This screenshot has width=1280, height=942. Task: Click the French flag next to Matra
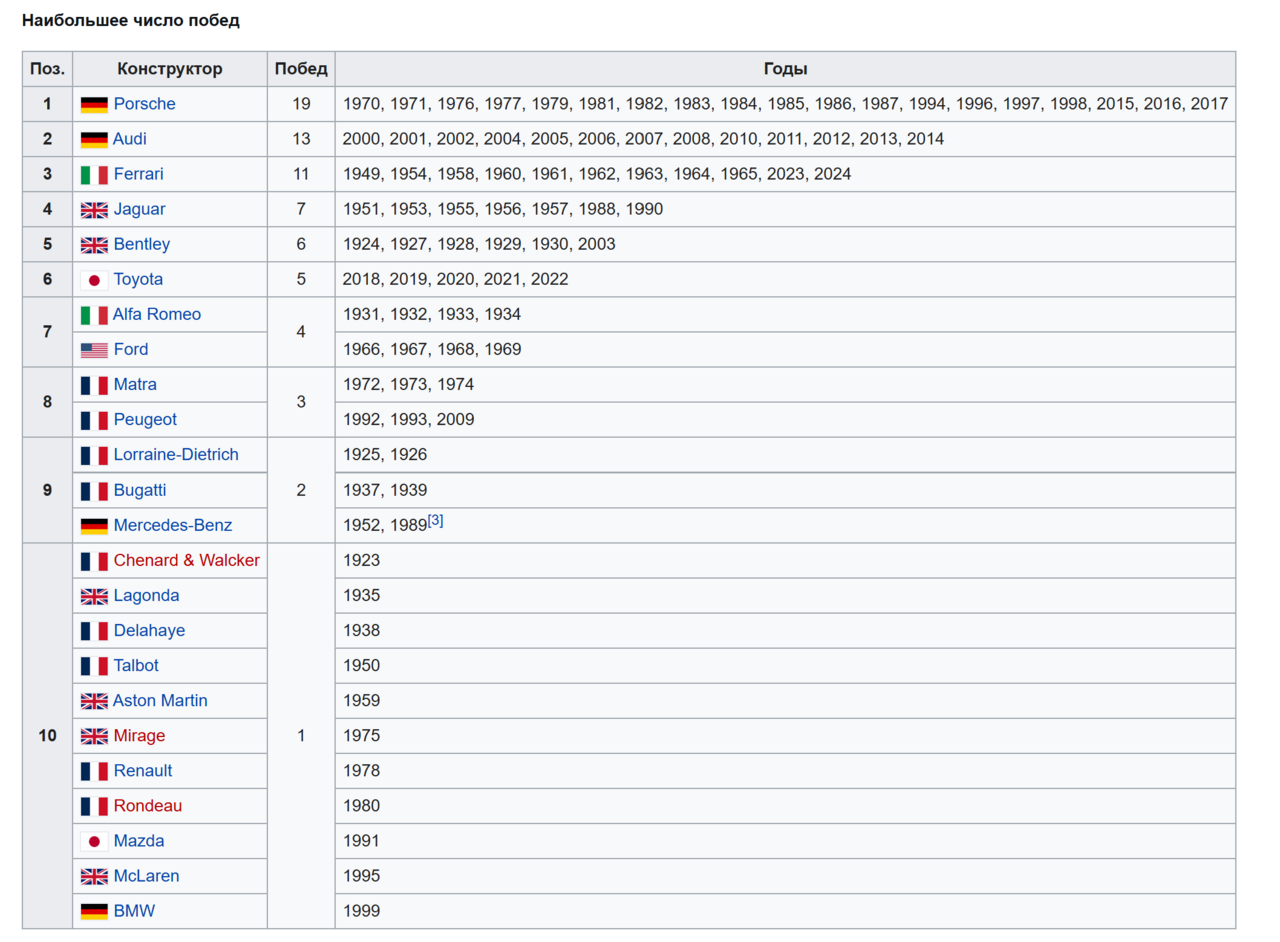[94, 385]
